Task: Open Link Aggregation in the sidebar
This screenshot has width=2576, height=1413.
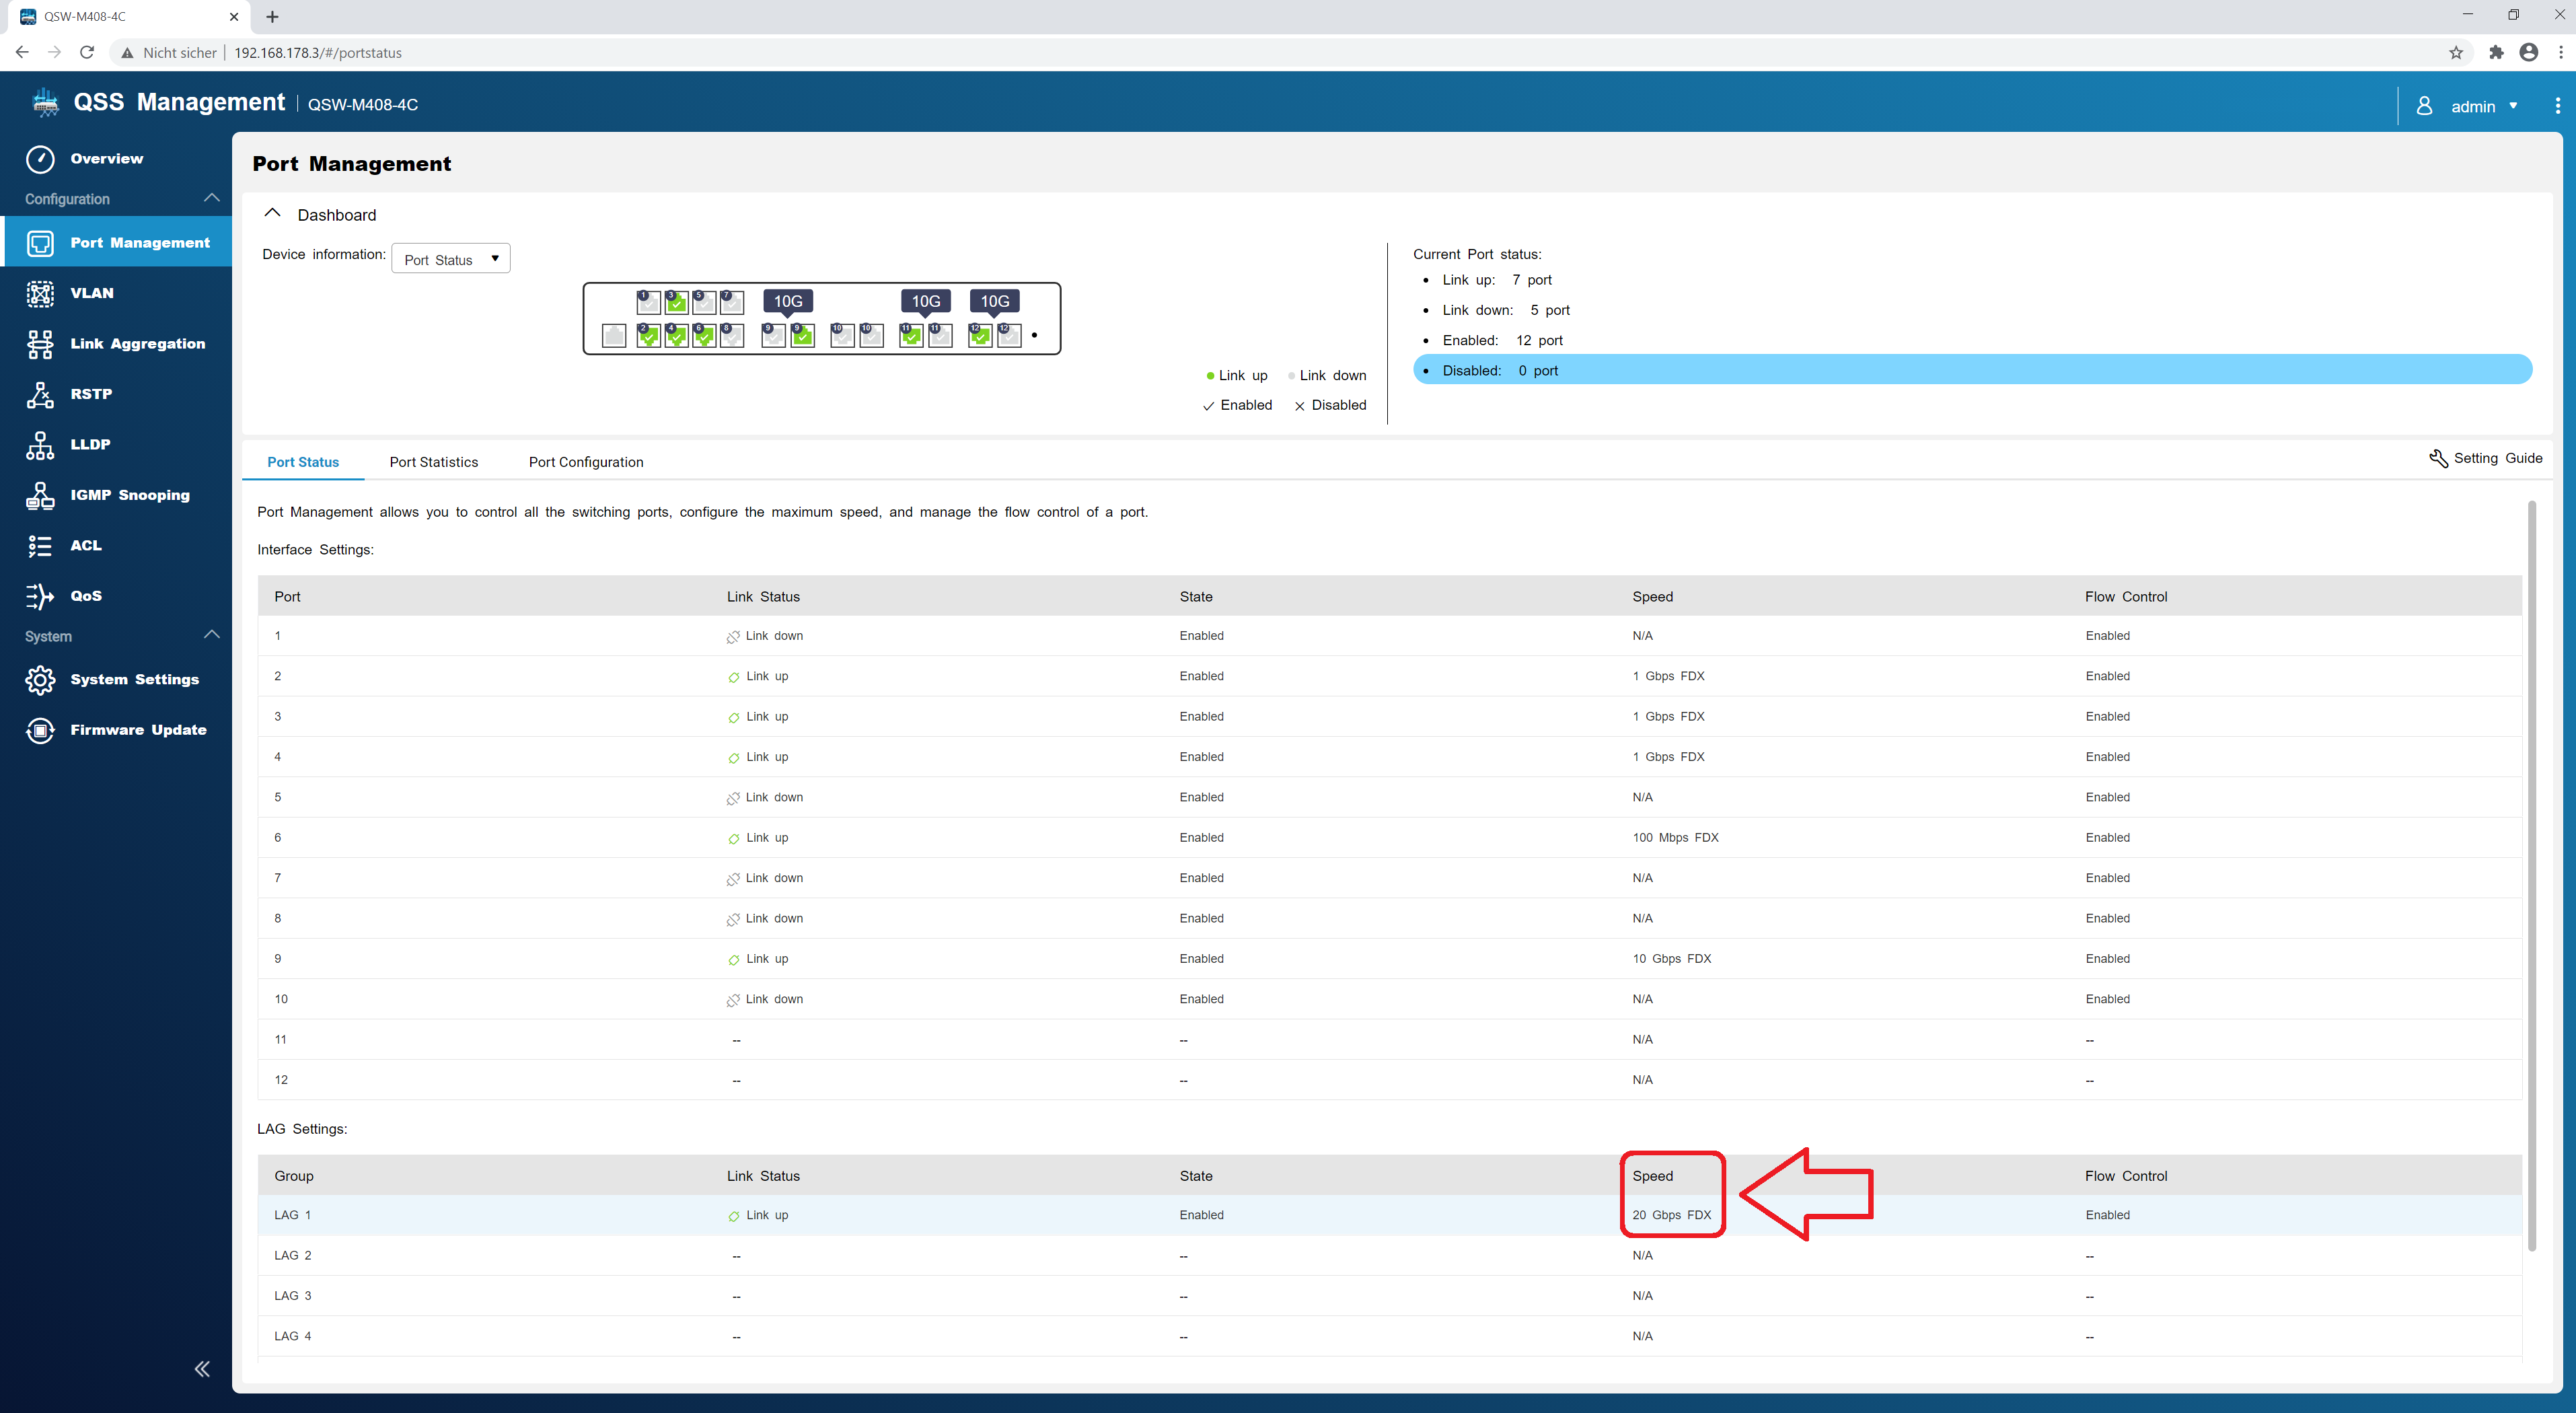Action: [x=137, y=344]
